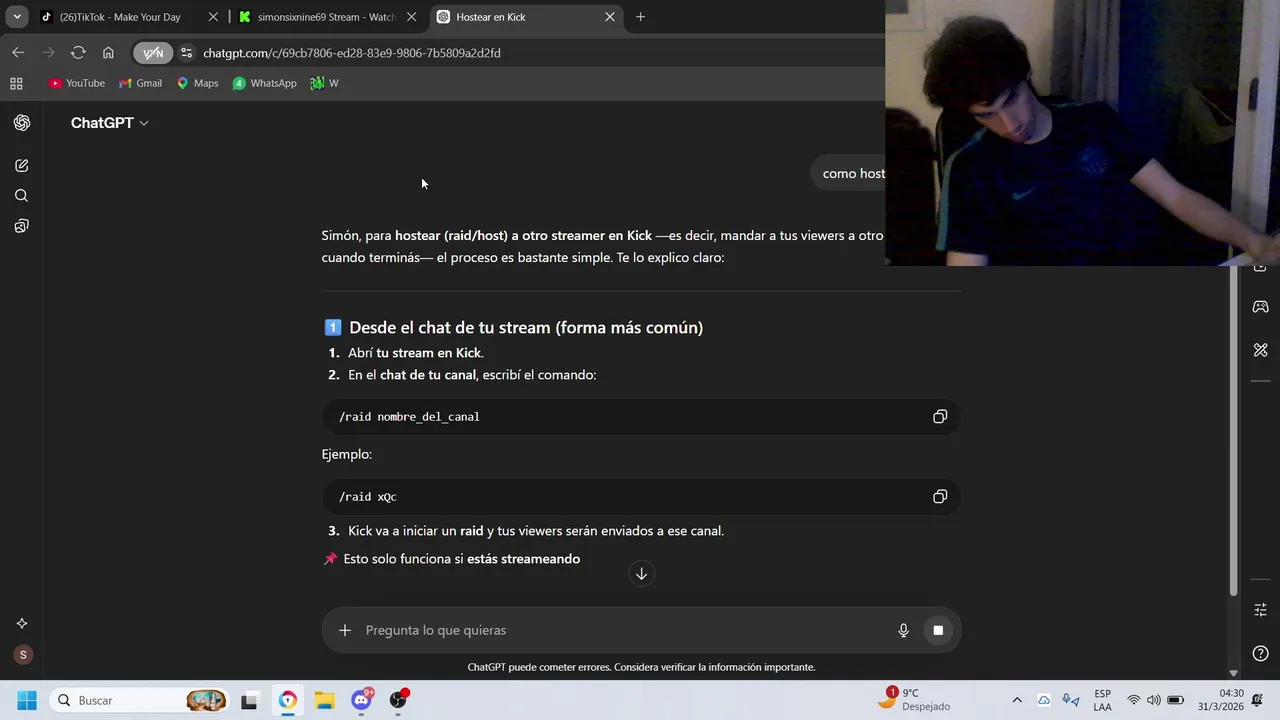Image resolution: width=1280 pixels, height=720 pixels.
Task: Open the weather widget 9°C Despejado
Action: tap(914, 700)
